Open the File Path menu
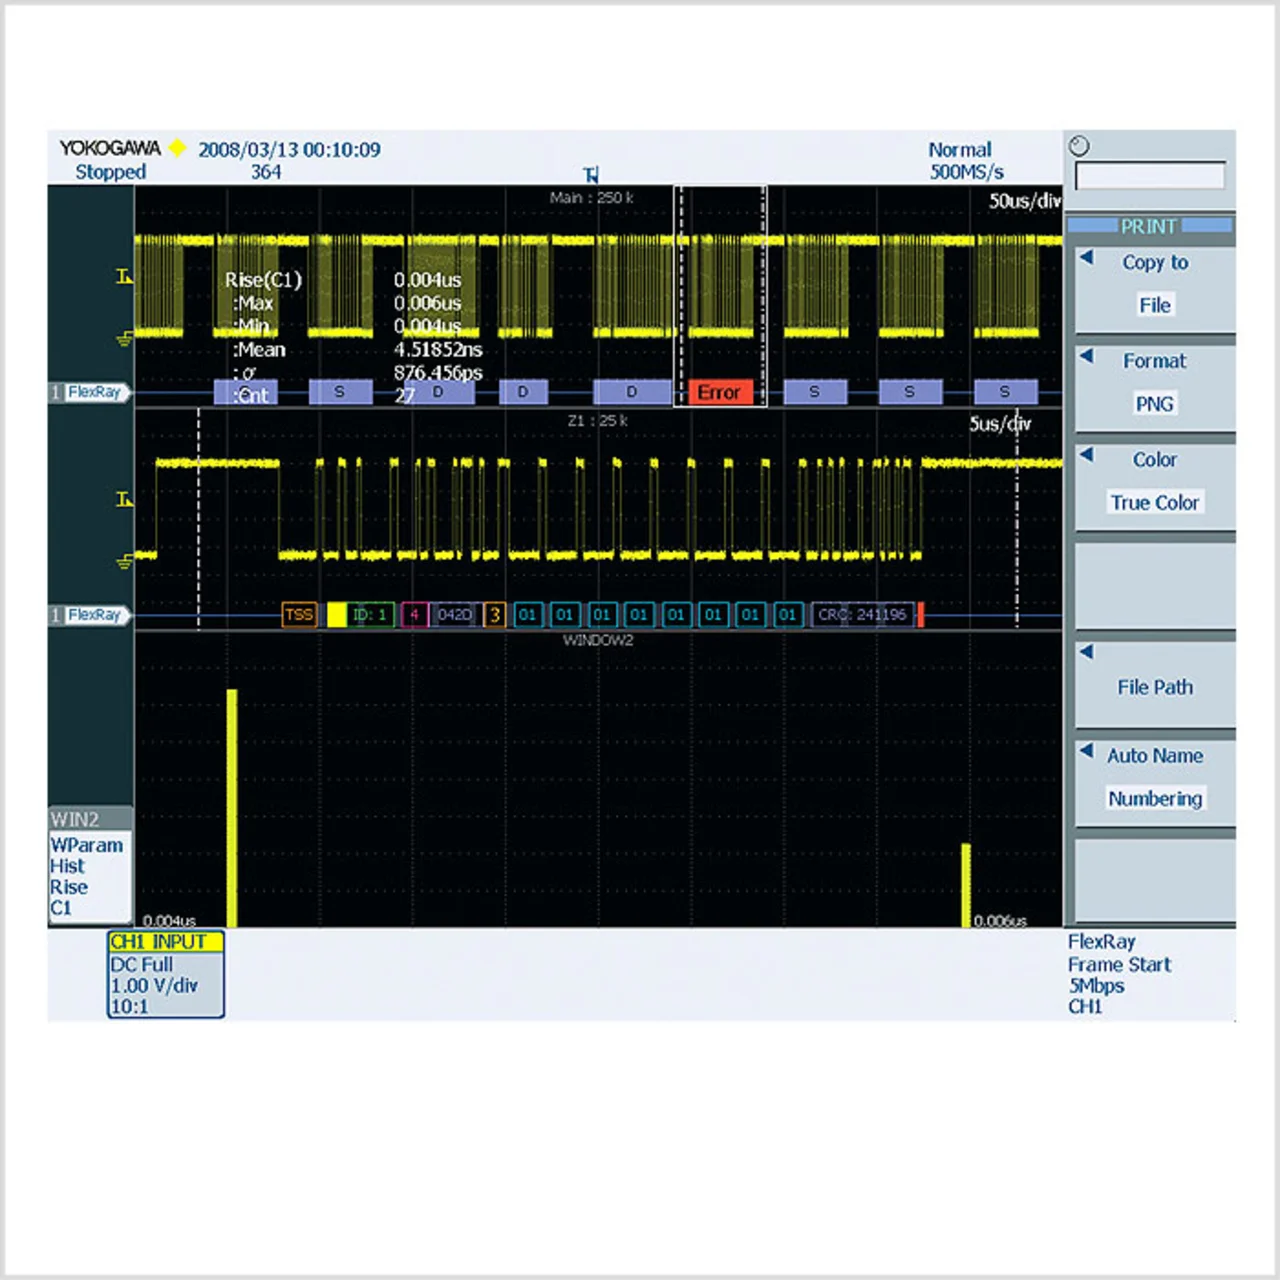This screenshot has height=1280, width=1280. coord(1155,687)
